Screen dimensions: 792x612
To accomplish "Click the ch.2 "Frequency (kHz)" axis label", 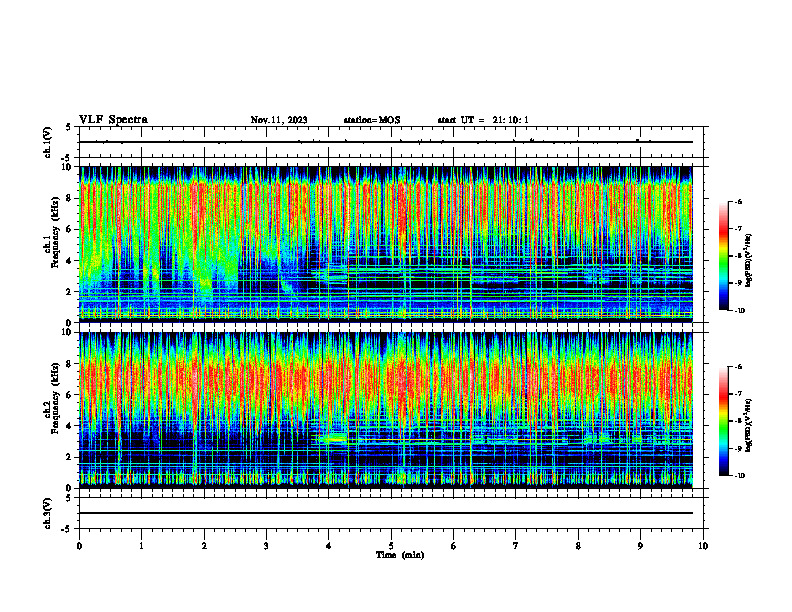I will tap(55, 398).
